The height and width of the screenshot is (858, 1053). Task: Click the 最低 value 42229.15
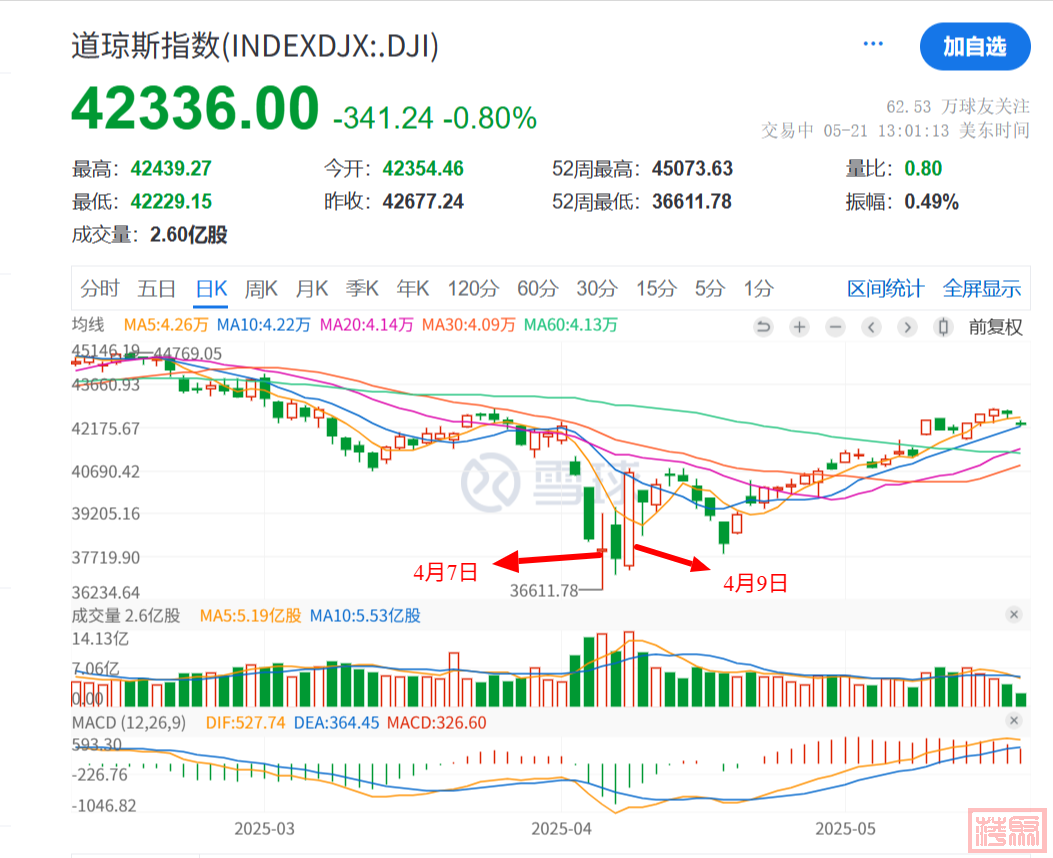tap(171, 201)
